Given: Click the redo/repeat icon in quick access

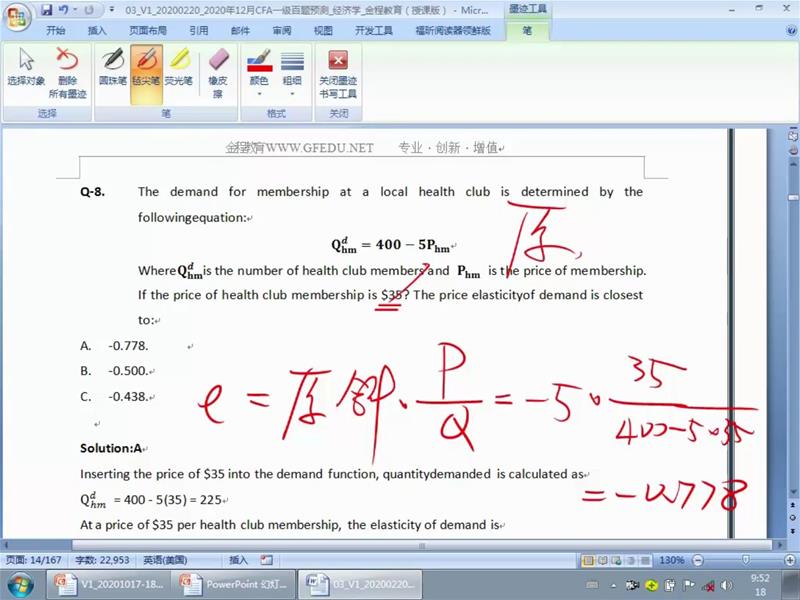Looking at the screenshot, I should pyautogui.click(x=89, y=10).
